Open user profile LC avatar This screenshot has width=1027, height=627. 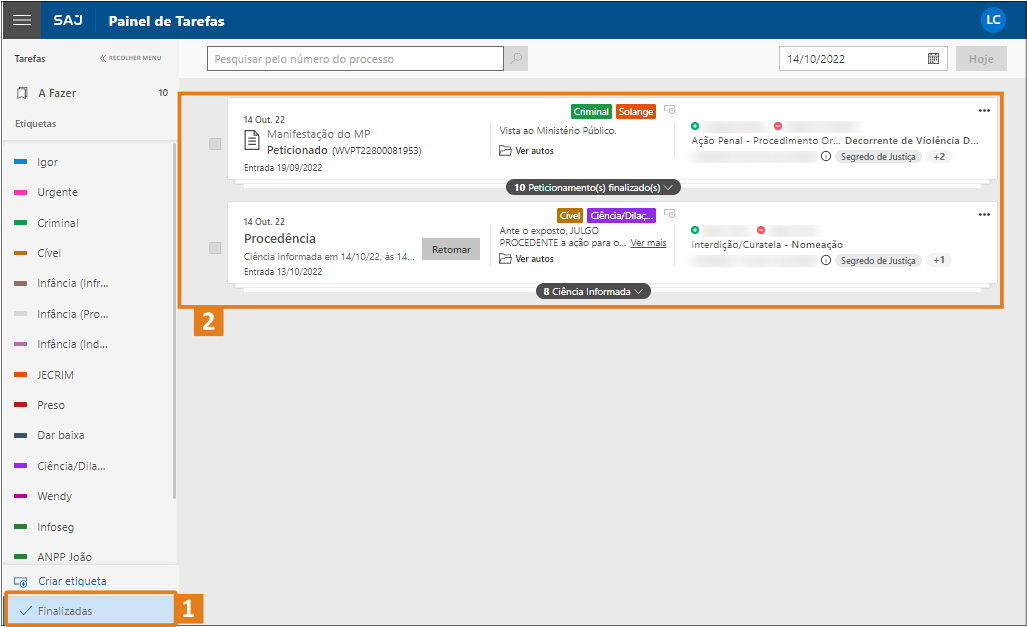point(993,20)
